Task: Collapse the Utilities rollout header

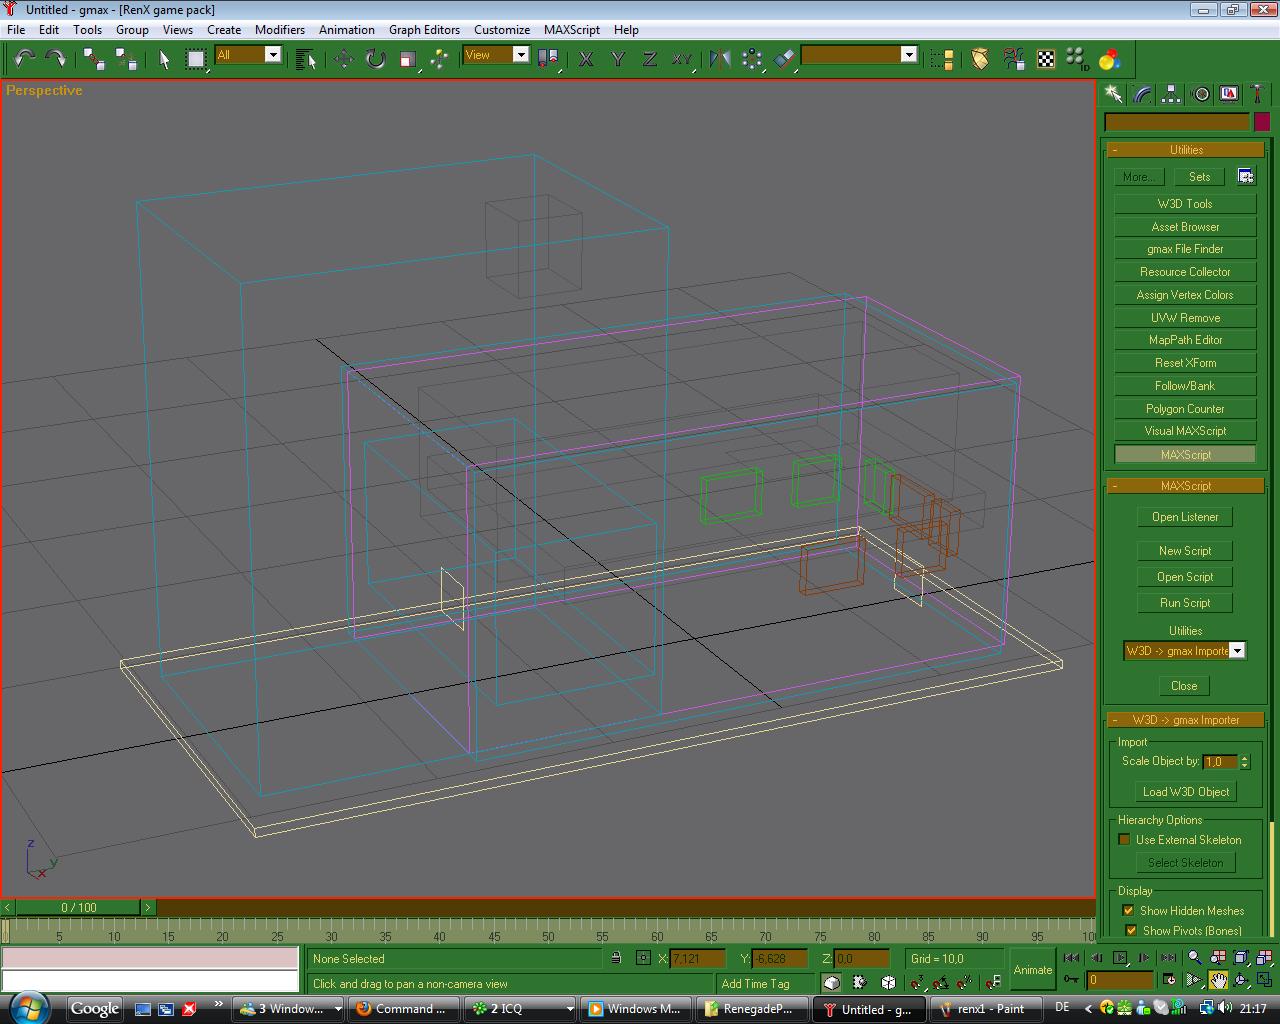Action: point(1185,150)
